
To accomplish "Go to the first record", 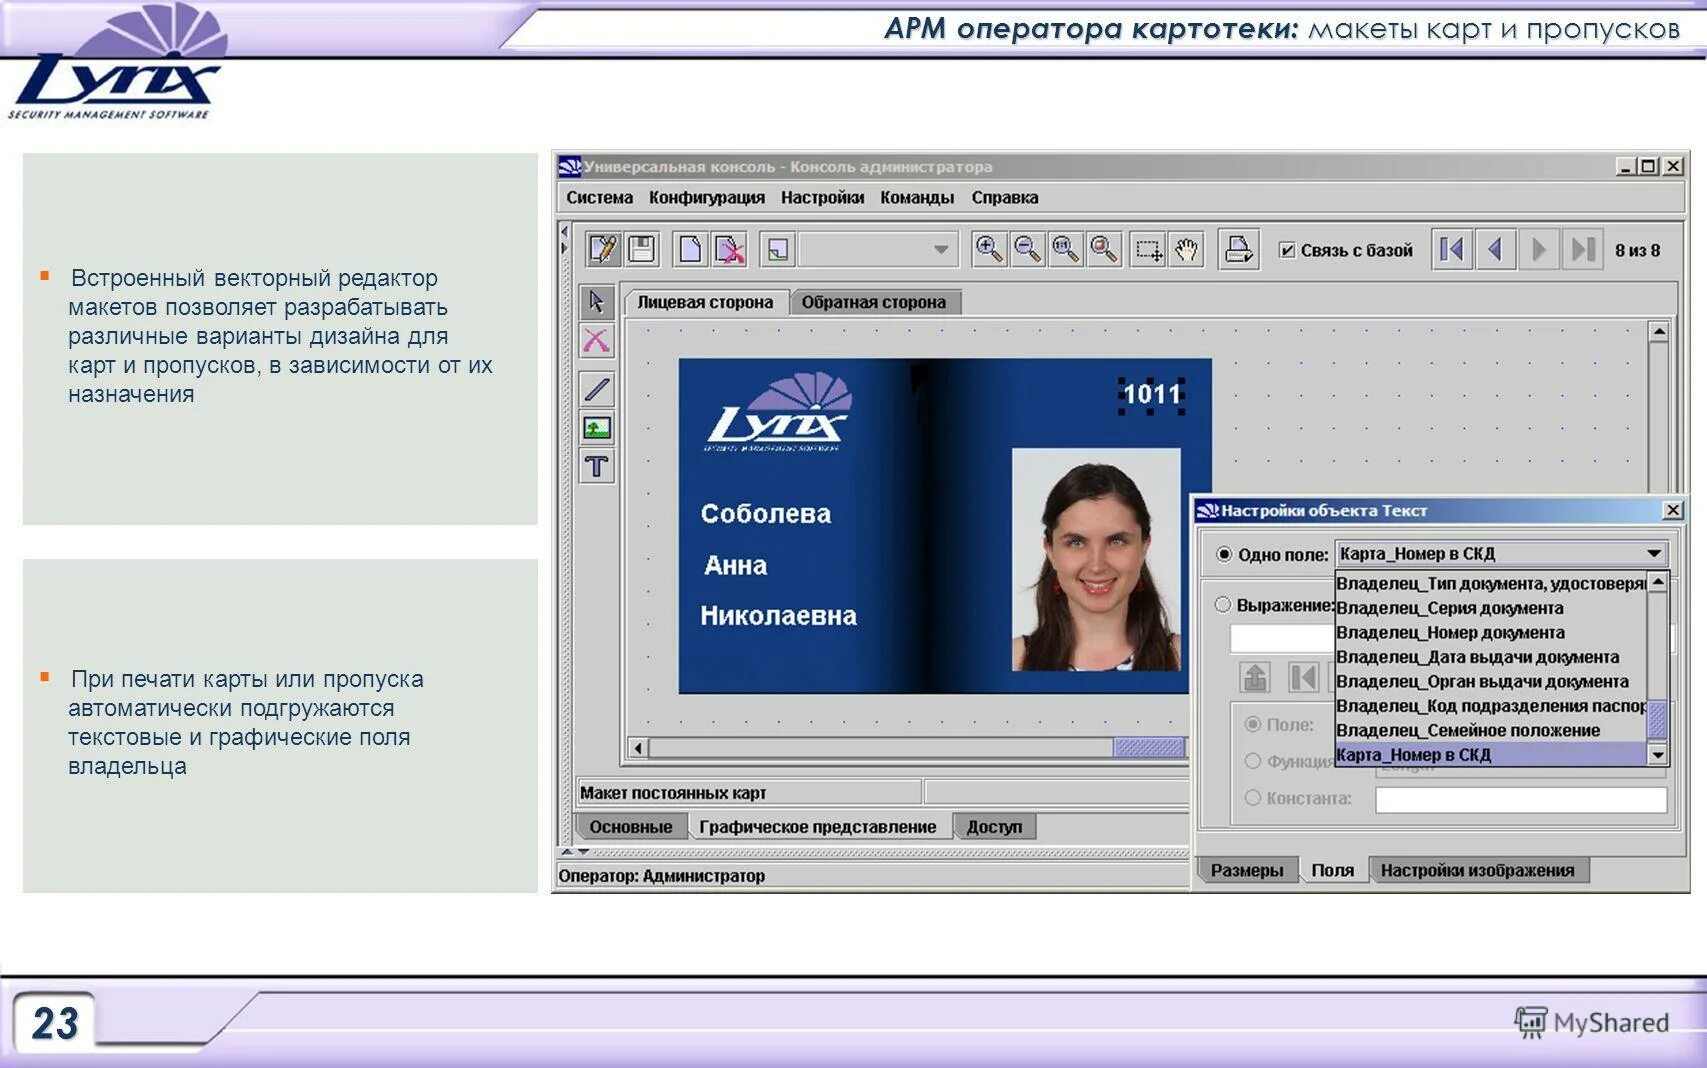I will (x=1452, y=249).
